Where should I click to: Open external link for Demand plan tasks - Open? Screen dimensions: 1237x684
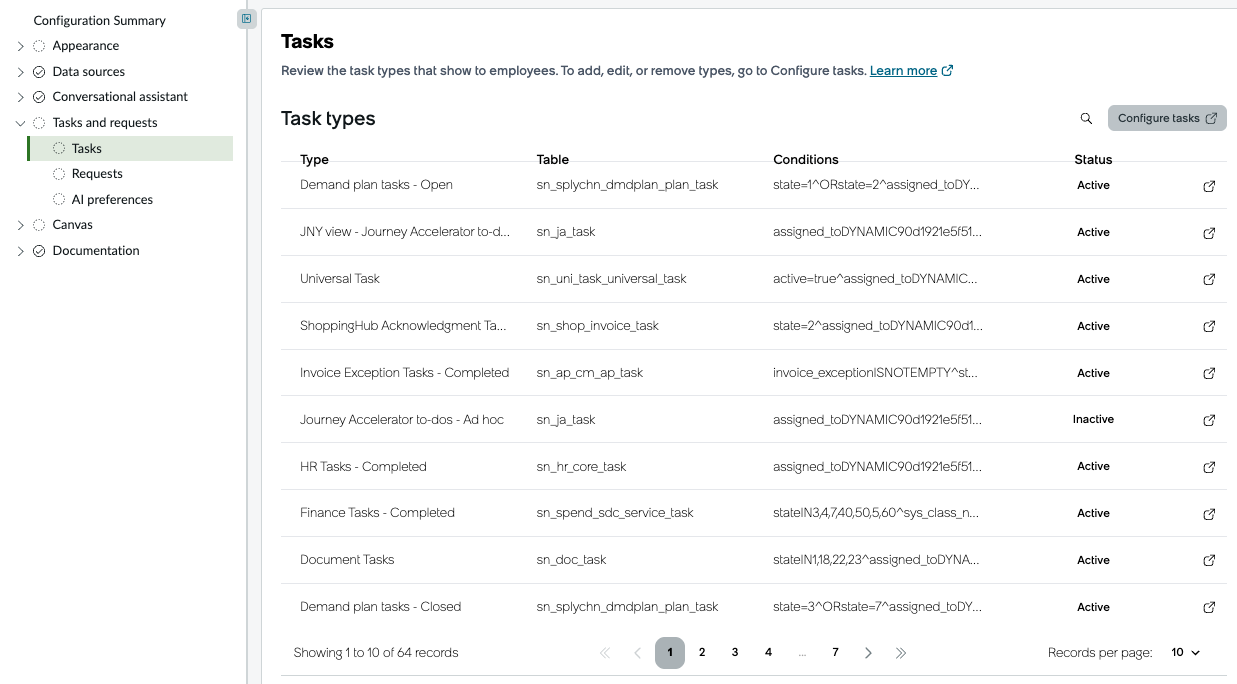pos(1209,186)
